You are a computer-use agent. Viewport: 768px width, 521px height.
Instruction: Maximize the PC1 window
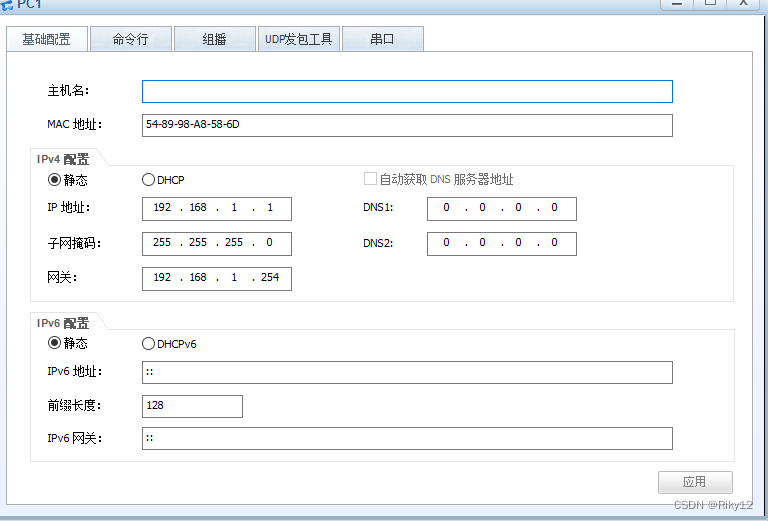click(710, 4)
